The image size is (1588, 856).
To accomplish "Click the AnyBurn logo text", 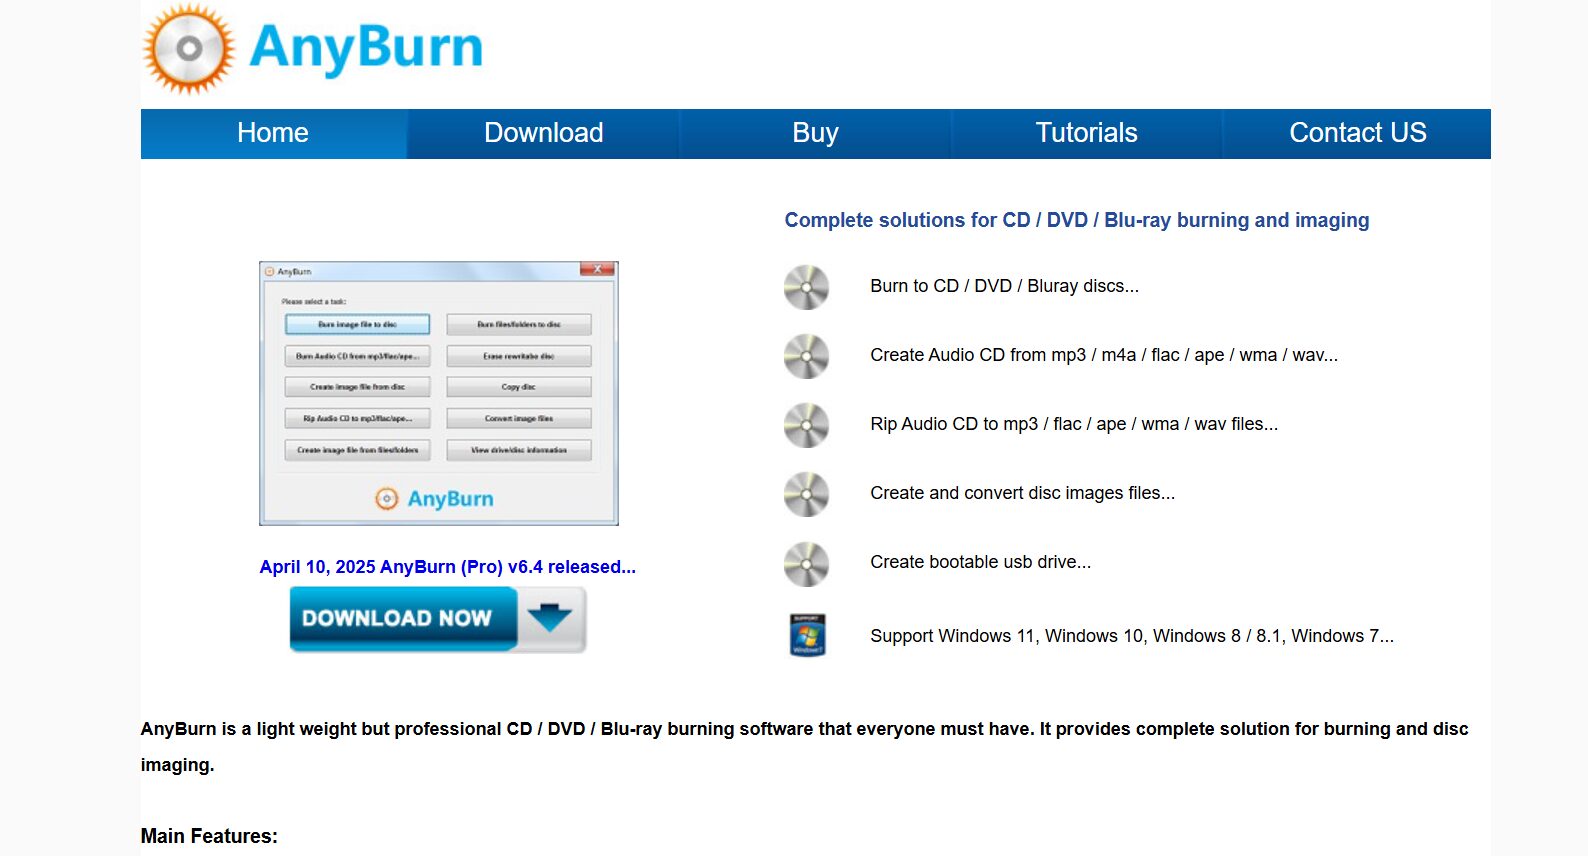I will [366, 48].
